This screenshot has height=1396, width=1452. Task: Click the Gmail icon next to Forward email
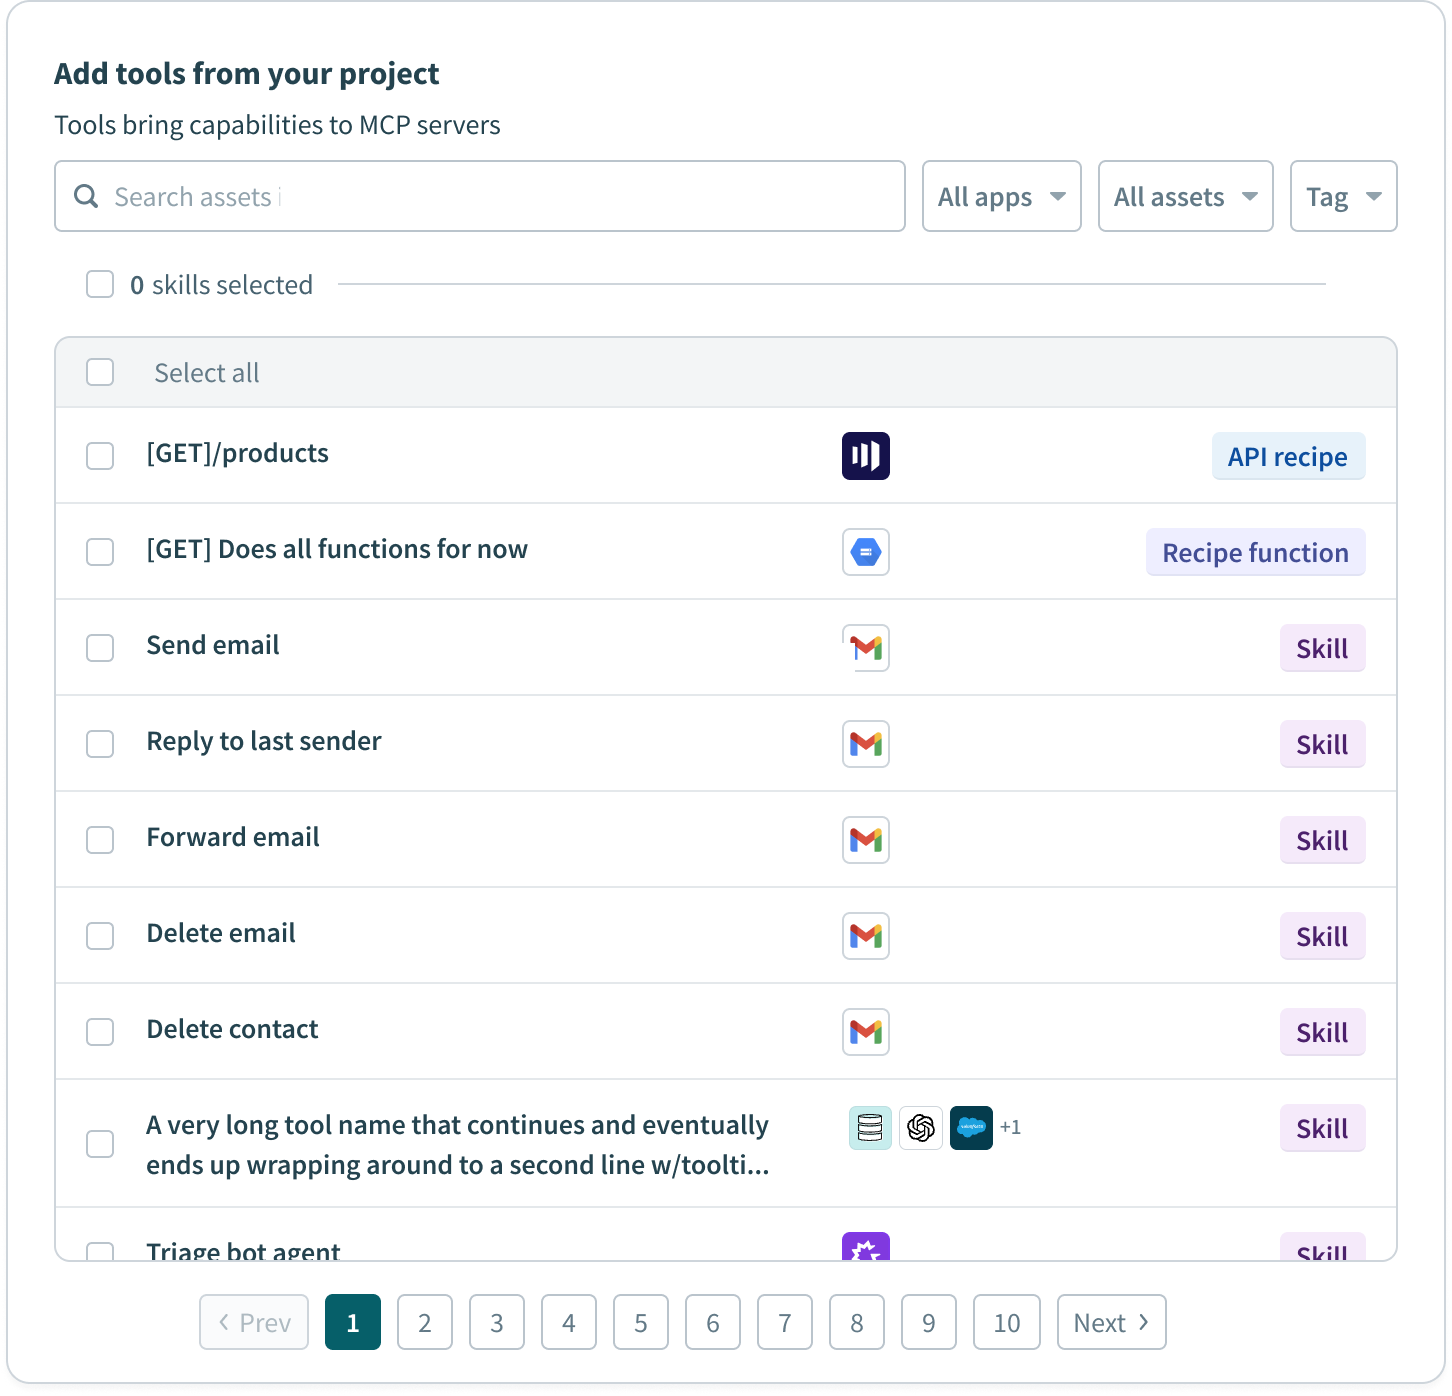pos(866,840)
